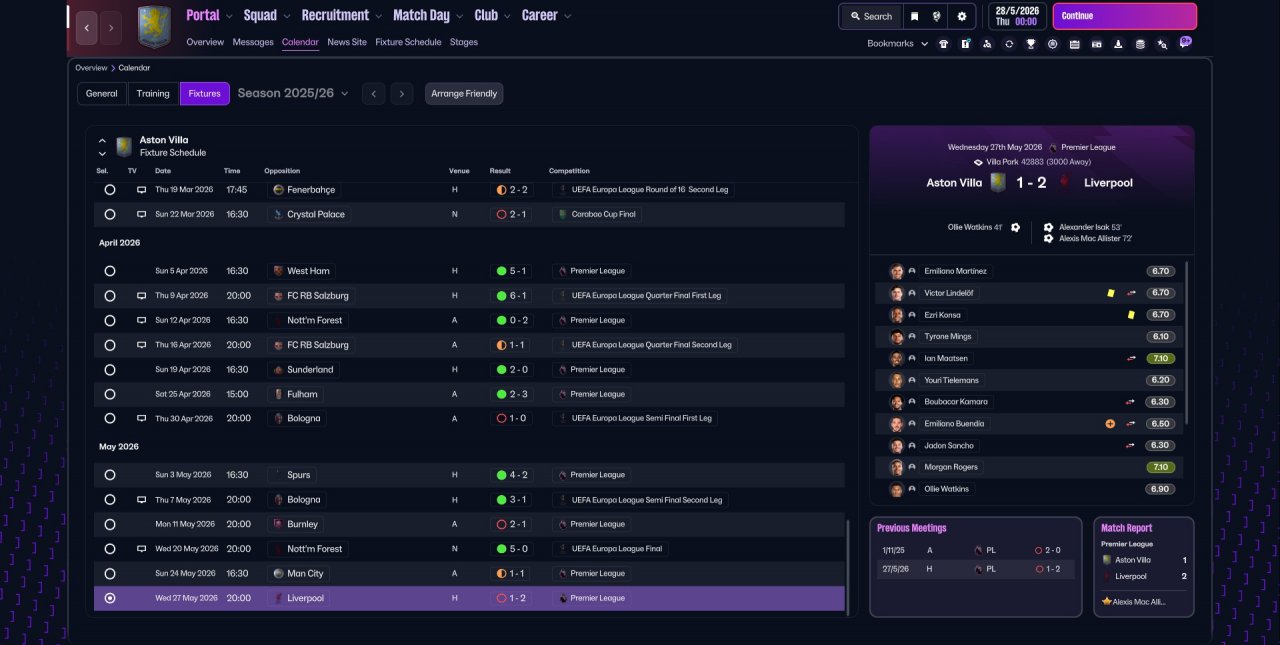Open the News Site sub-tab

click(x=347, y=42)
